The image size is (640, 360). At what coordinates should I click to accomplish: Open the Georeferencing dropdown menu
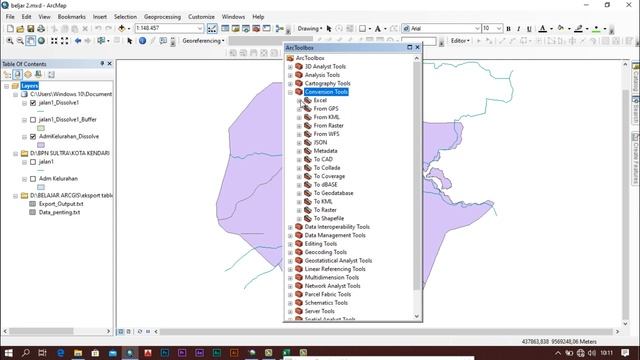click(203, 41)
